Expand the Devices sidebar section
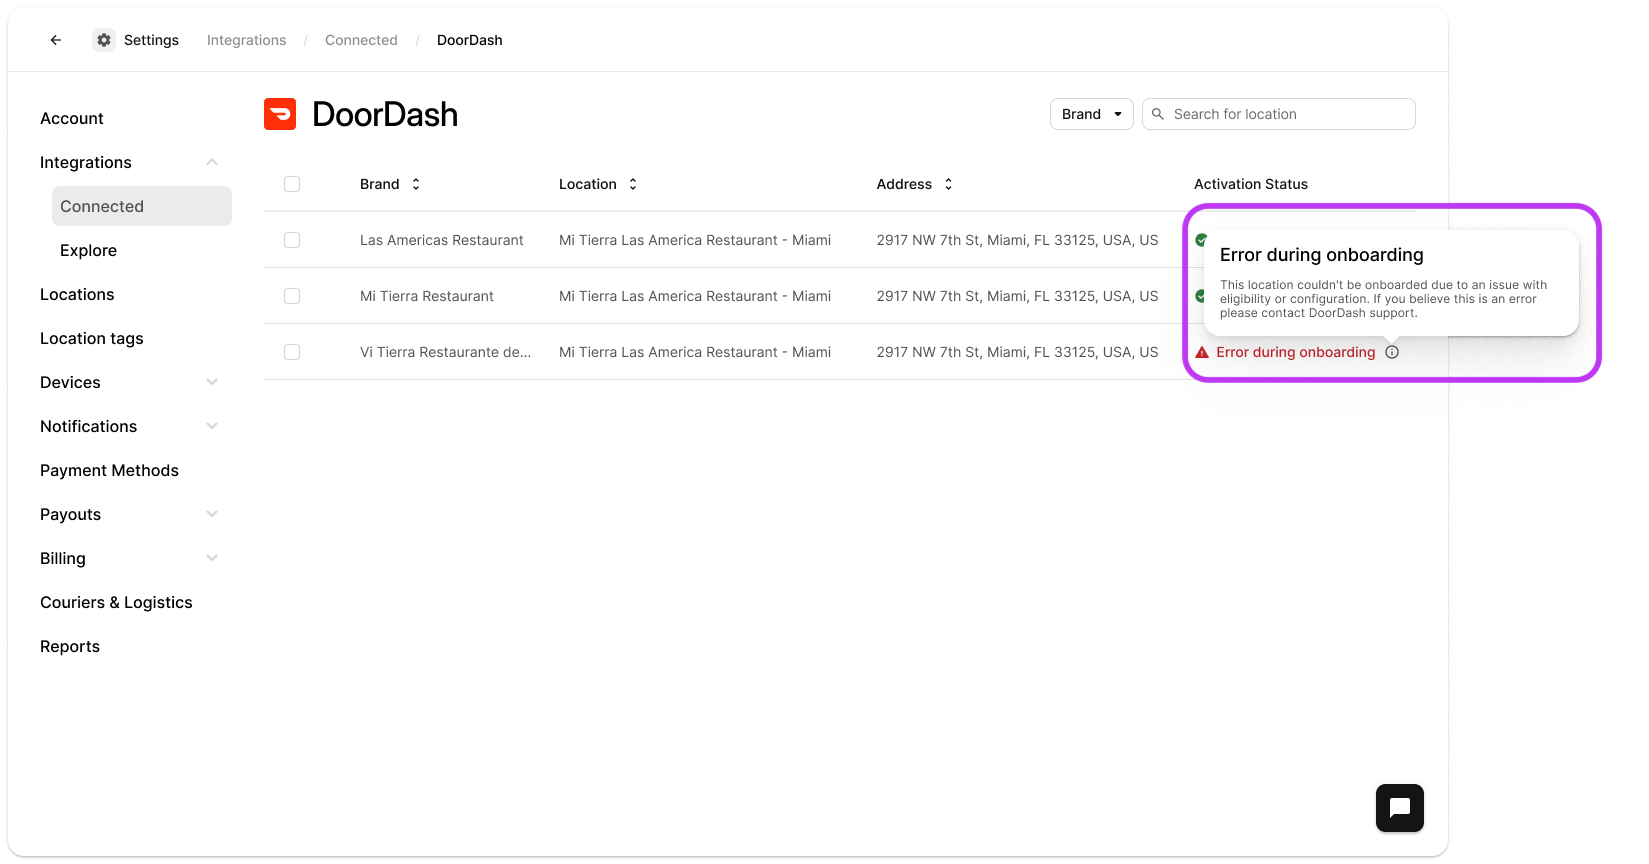The image size is (1649, 864). click(212, 382)
